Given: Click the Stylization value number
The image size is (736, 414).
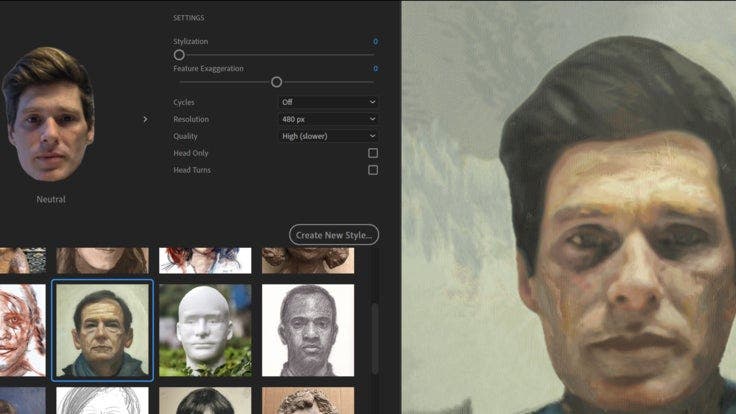Looking at the screenshot, I should click(375, 42).
